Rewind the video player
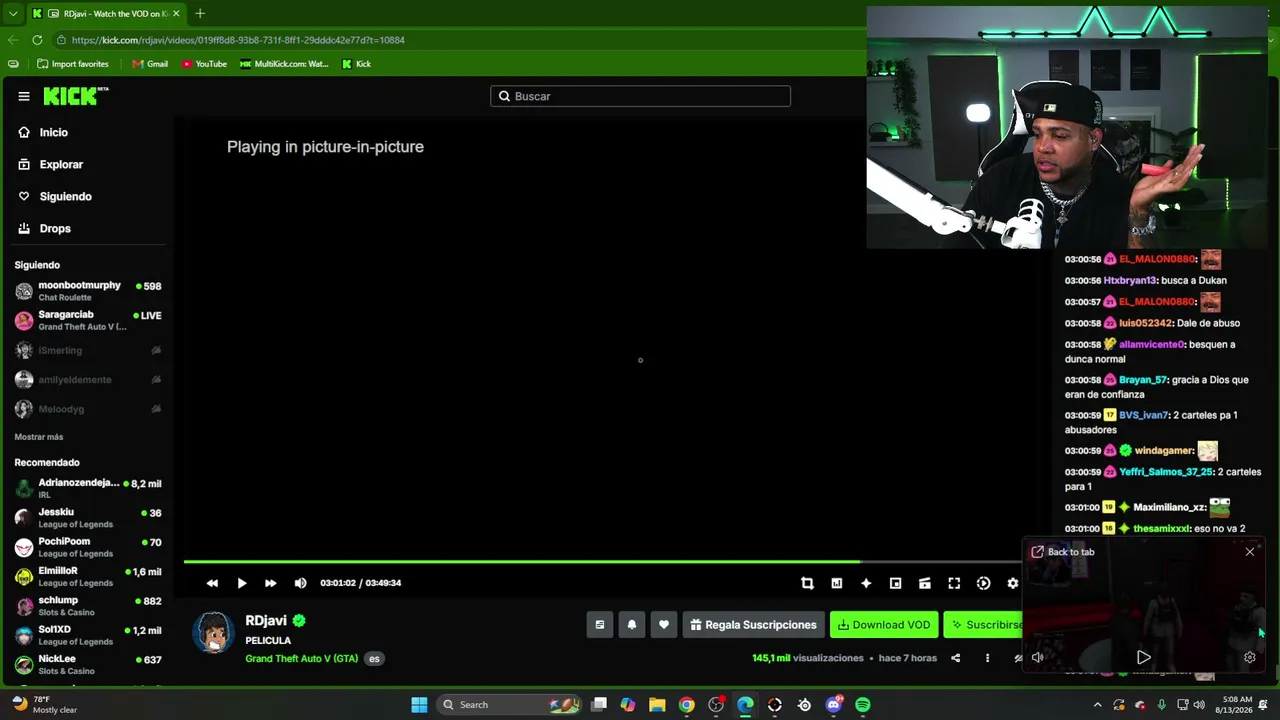The height and width of the screenshot is (720, 1280). (212, 583)
